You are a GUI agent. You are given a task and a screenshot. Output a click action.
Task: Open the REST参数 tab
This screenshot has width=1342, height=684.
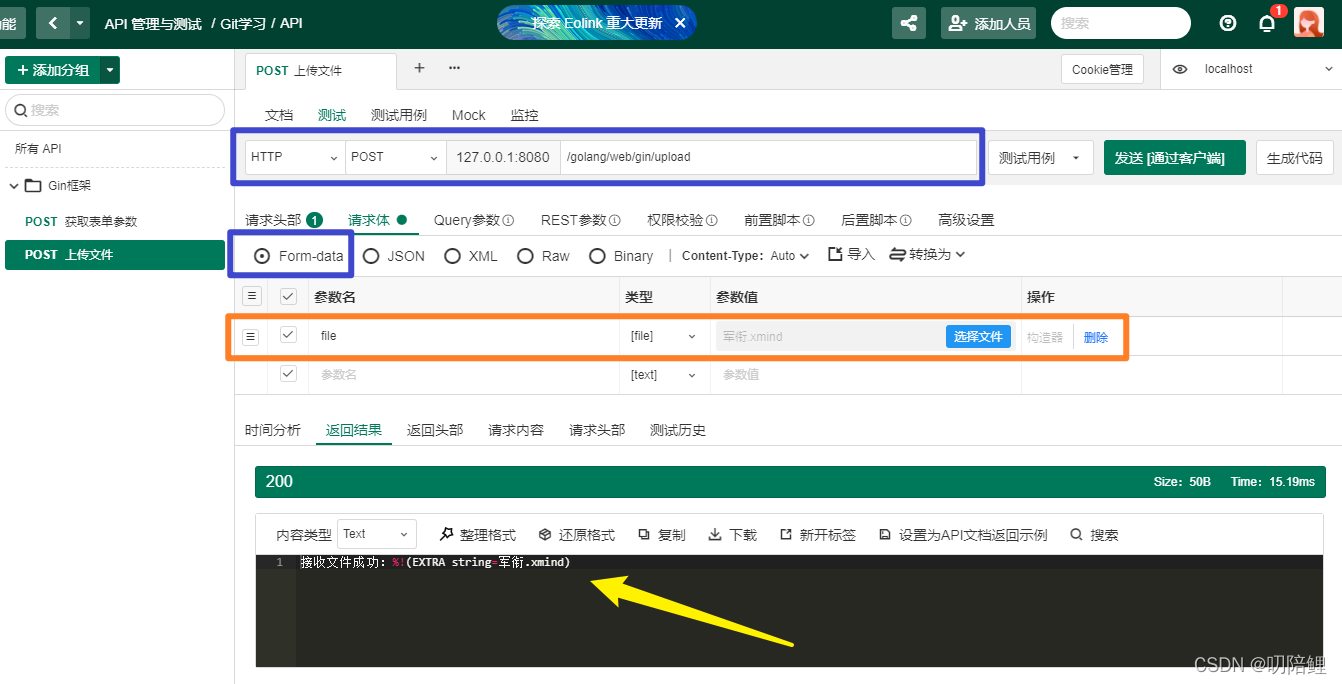coord(580,220)
